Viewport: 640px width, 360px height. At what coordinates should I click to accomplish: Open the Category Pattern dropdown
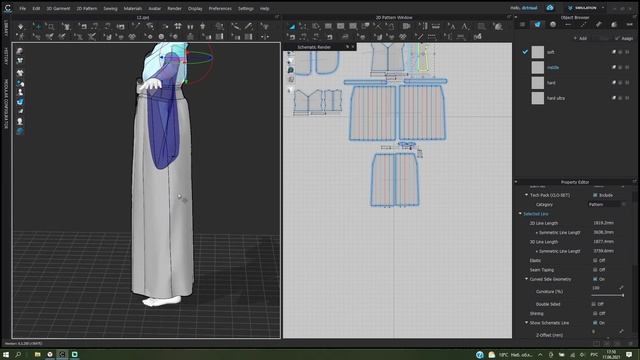point(607,204)
